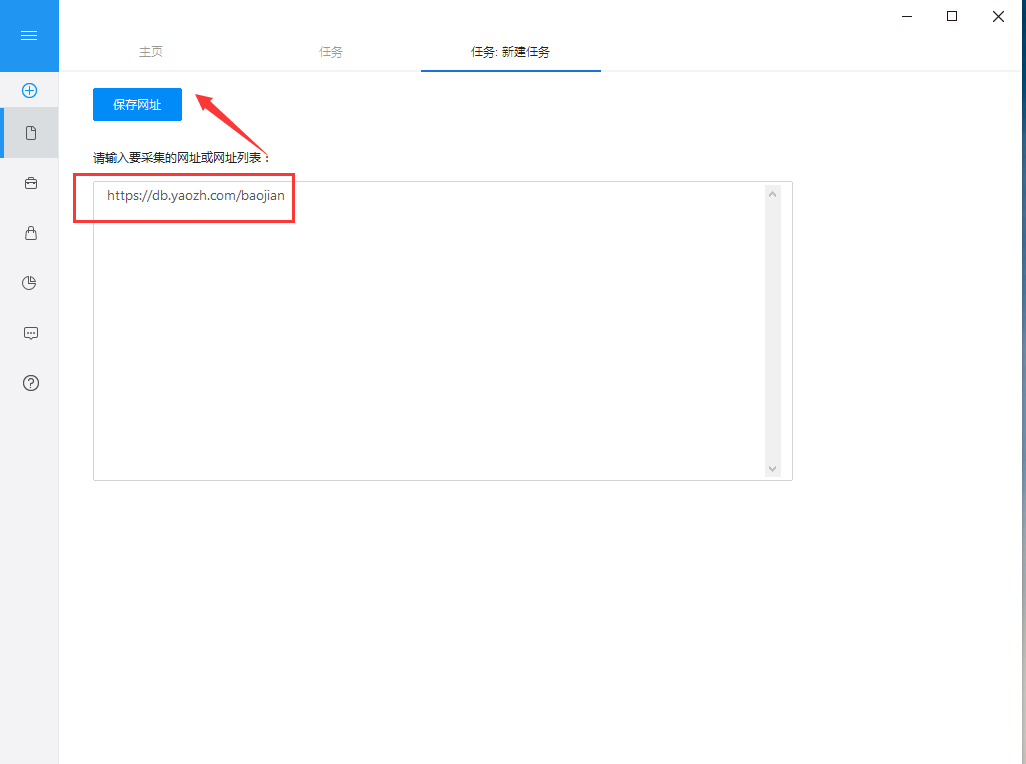Screen dimensions: 1026x764
Task: Minimize the application window
Action: point(907,16)
